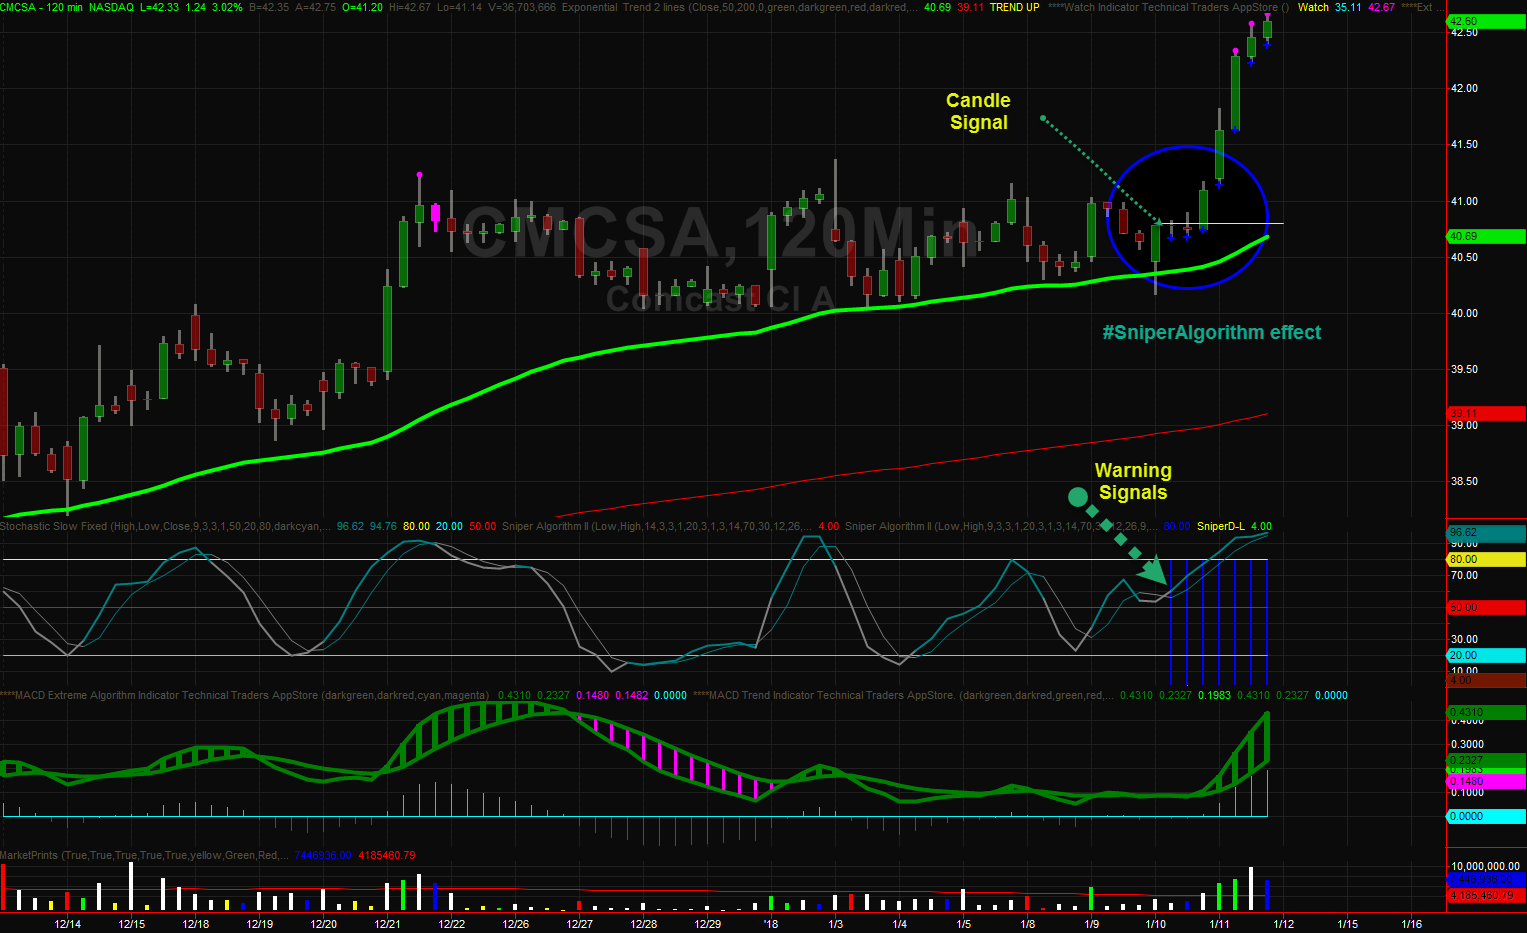The width and height of the screenshot is (1527, 933).
Task: Click the '12/14' date on time axis
Action: pyautogui.click(x=68, y=924)
